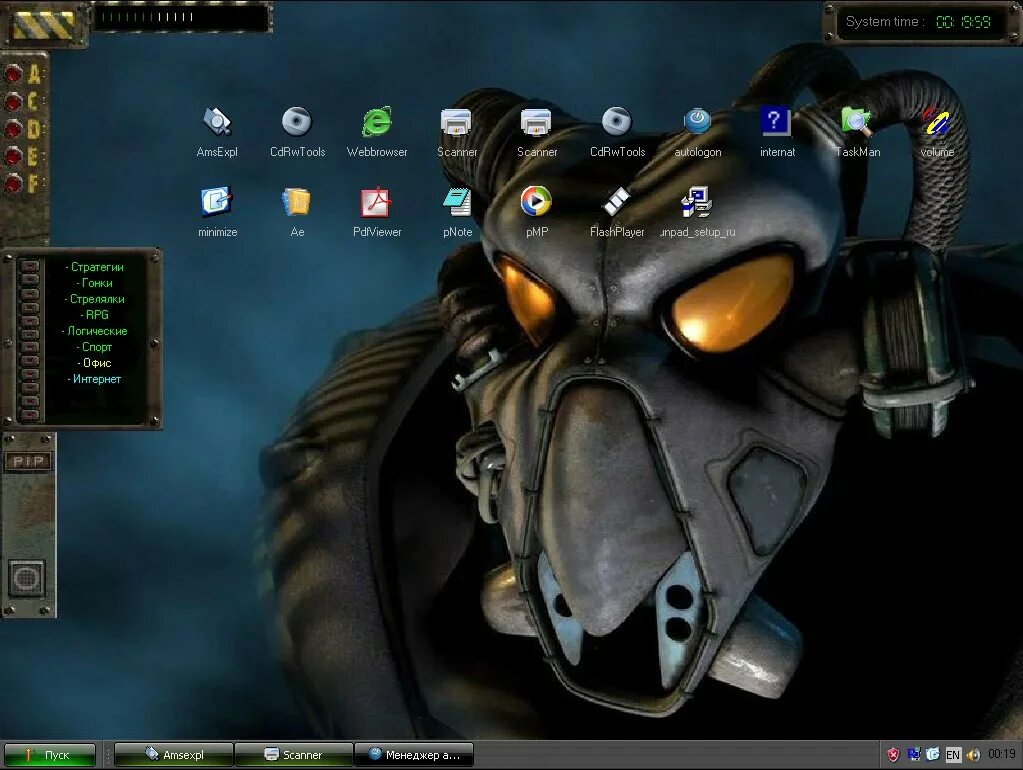Click the round speaker grille button
This screenshot has width=1023, height=770.
(27, 578)
